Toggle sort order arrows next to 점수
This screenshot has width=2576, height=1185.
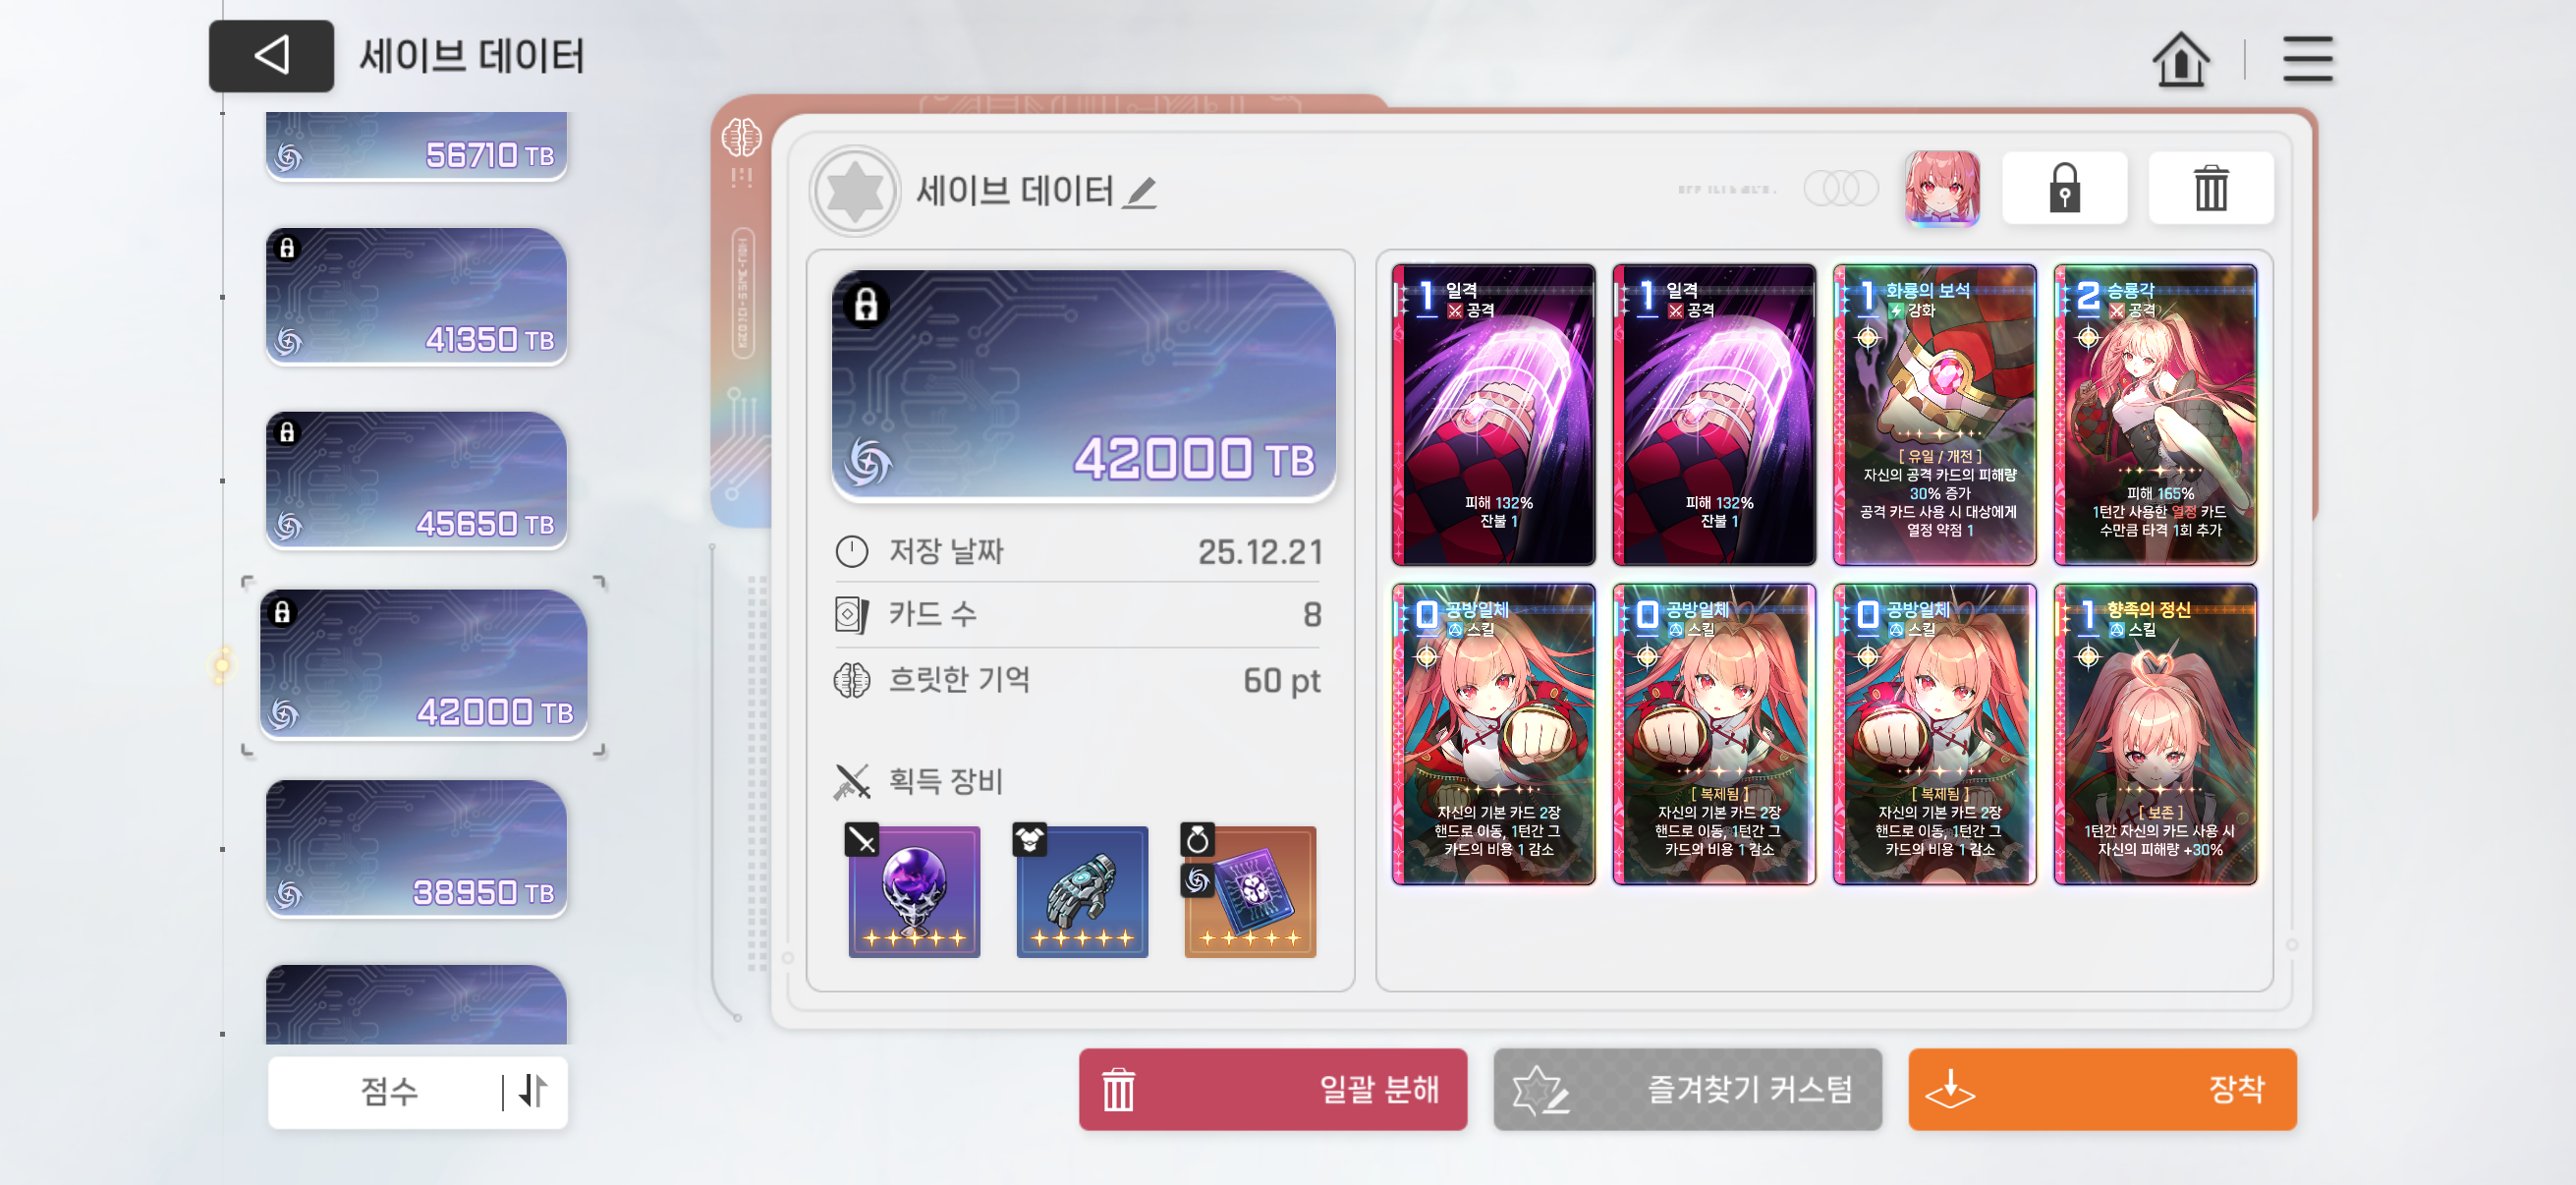[534, 1091]
